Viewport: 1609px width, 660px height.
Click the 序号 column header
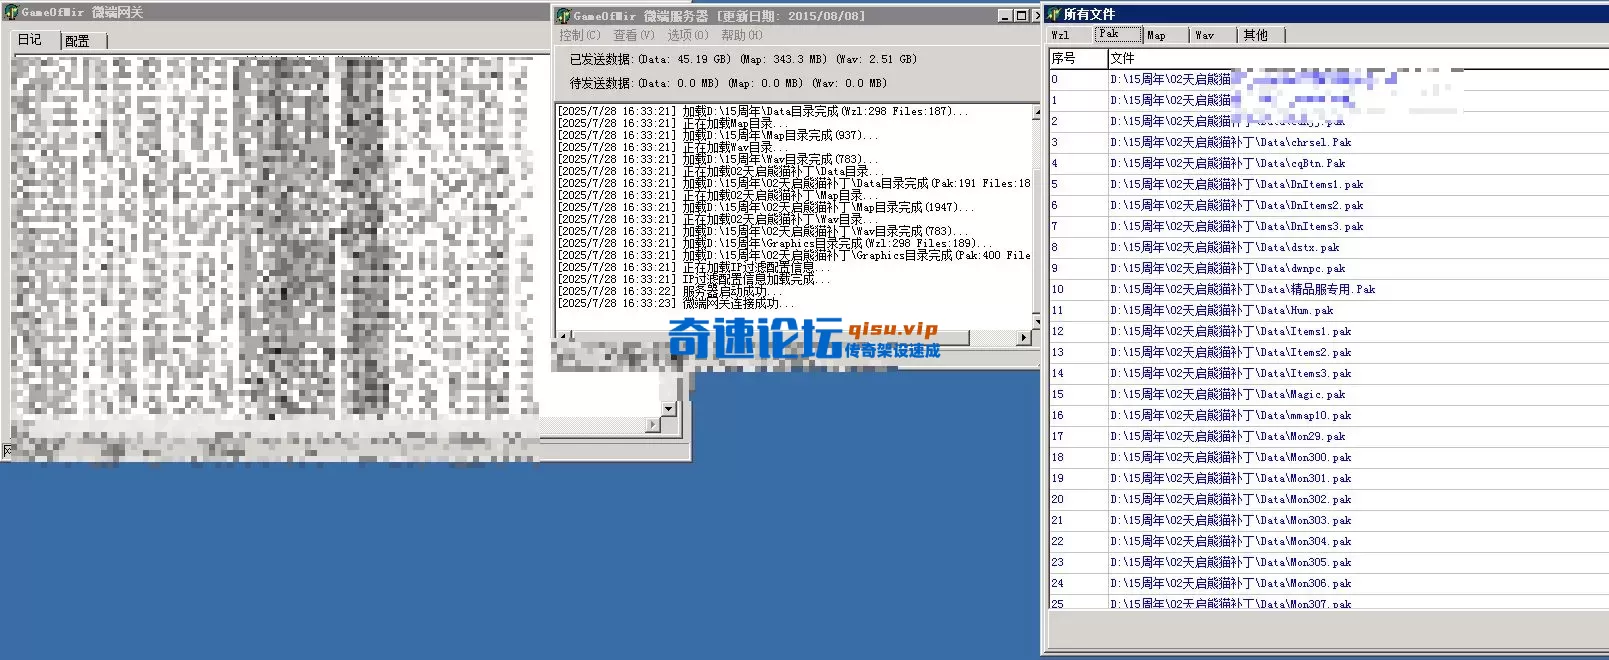pyautogui.click(x=1078, y=58)
